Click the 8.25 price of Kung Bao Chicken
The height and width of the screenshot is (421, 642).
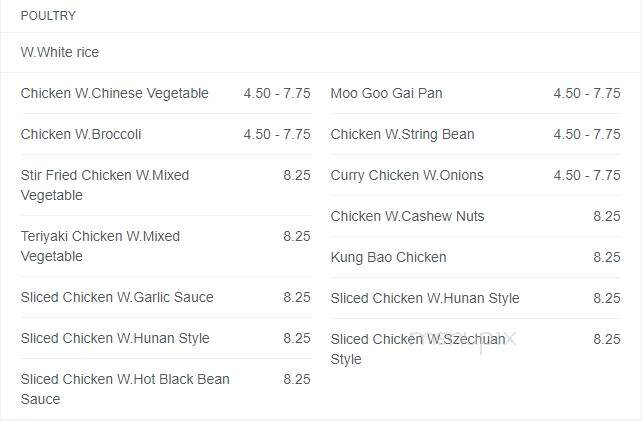(607, 257)
